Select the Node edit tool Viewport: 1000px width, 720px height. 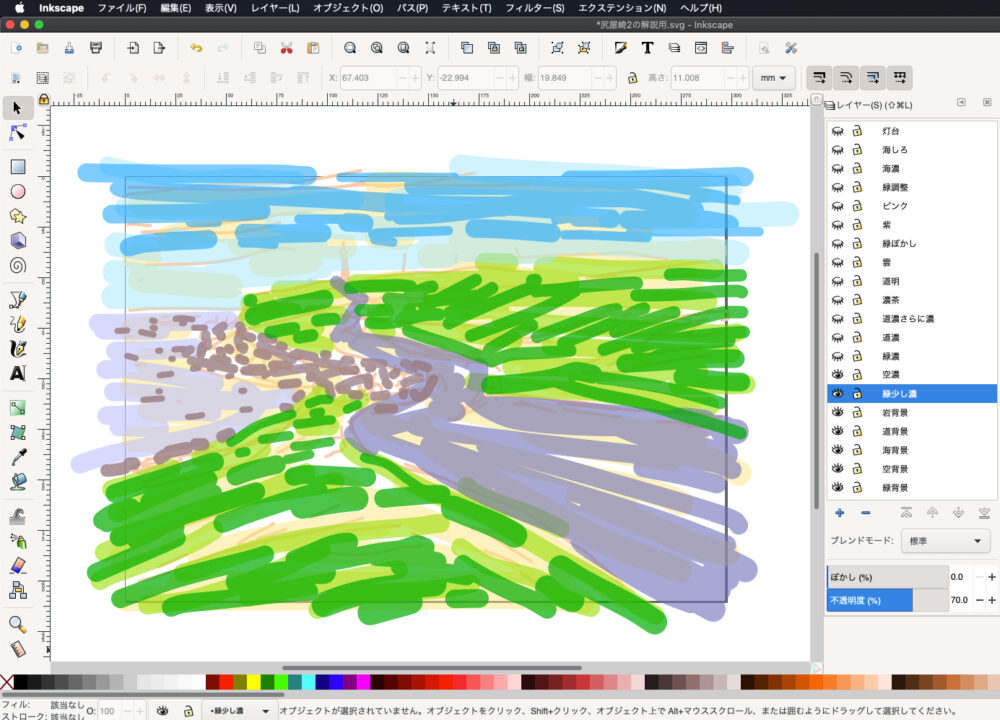click(17, 133)
